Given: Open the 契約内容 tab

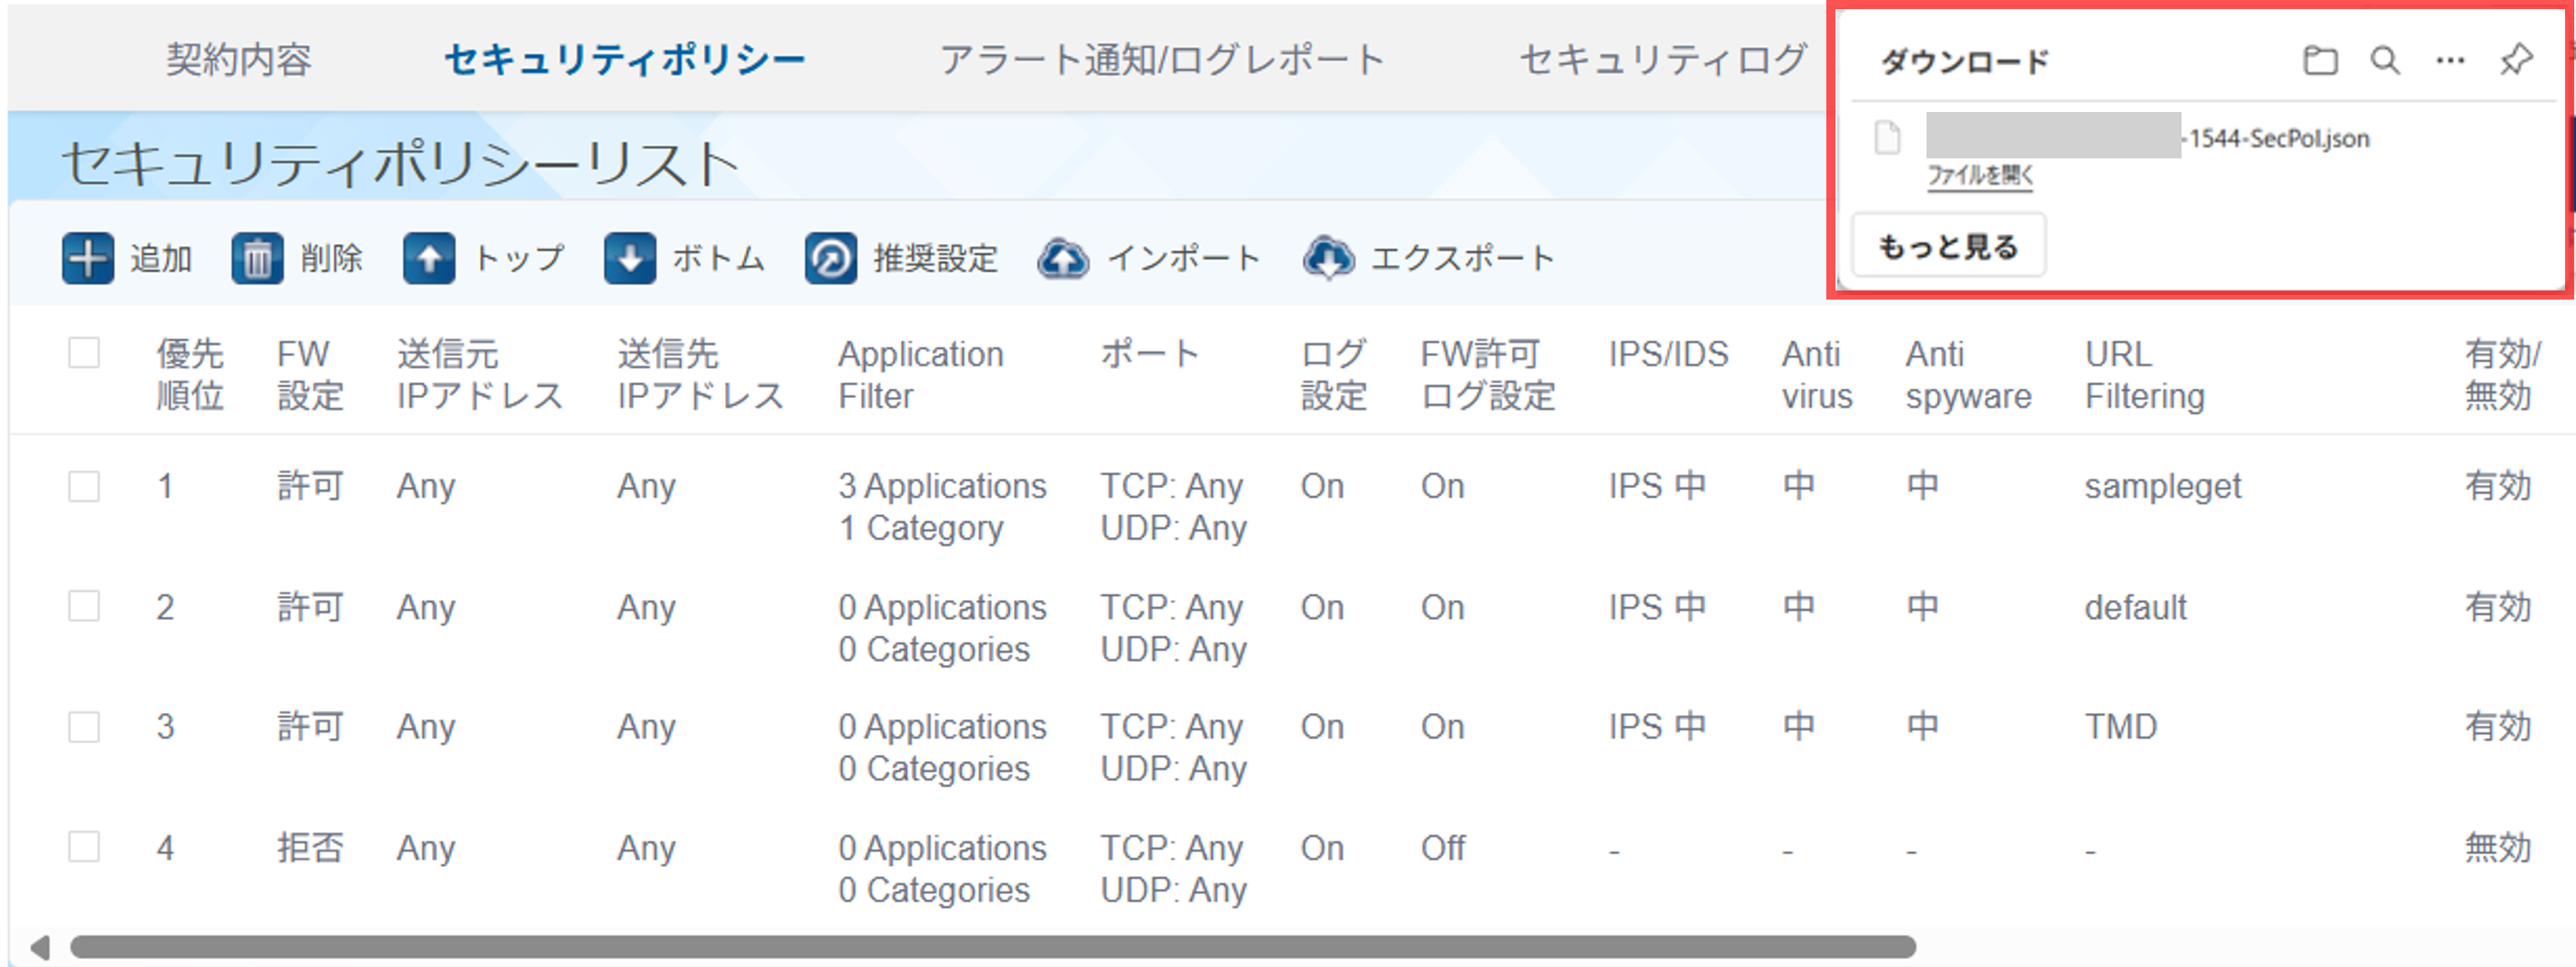Looking at the screenshot, I should (x=239, y=60).
